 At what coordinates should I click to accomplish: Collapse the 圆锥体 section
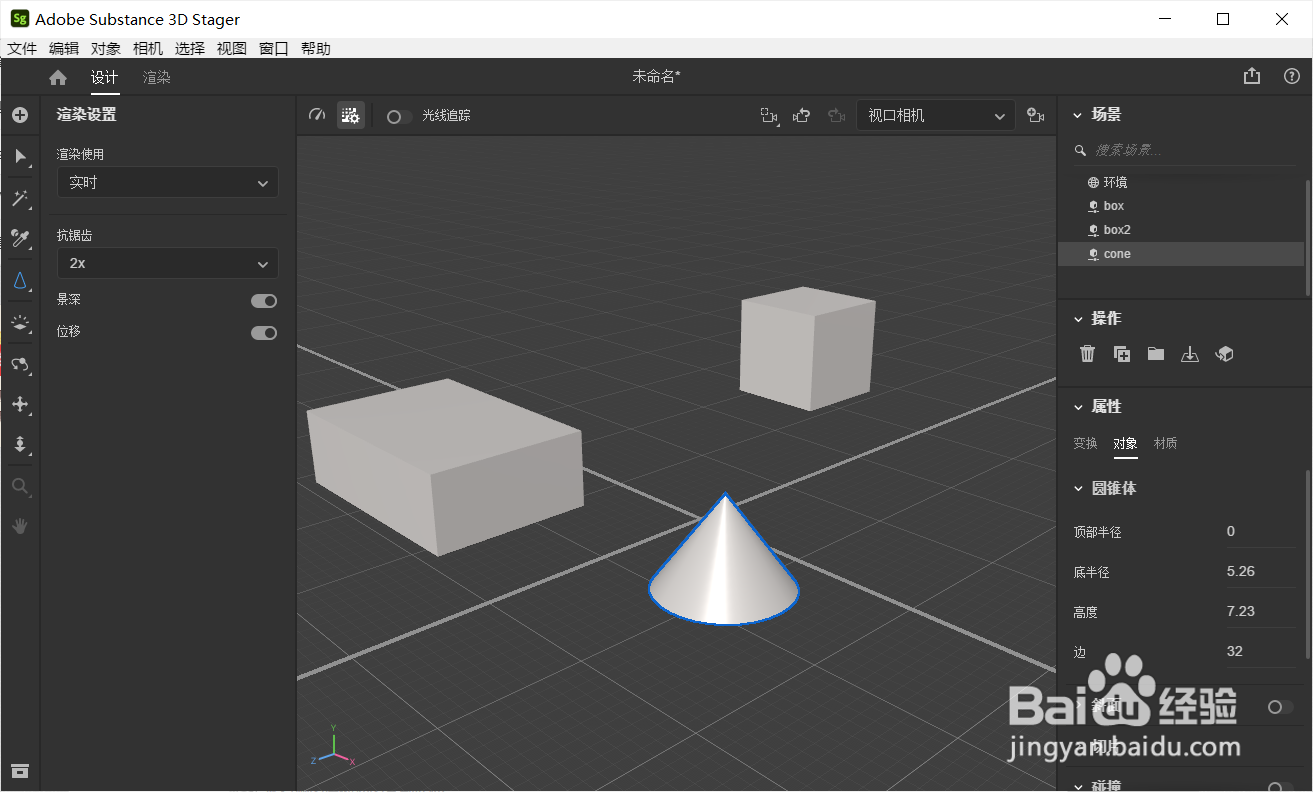1078,489
